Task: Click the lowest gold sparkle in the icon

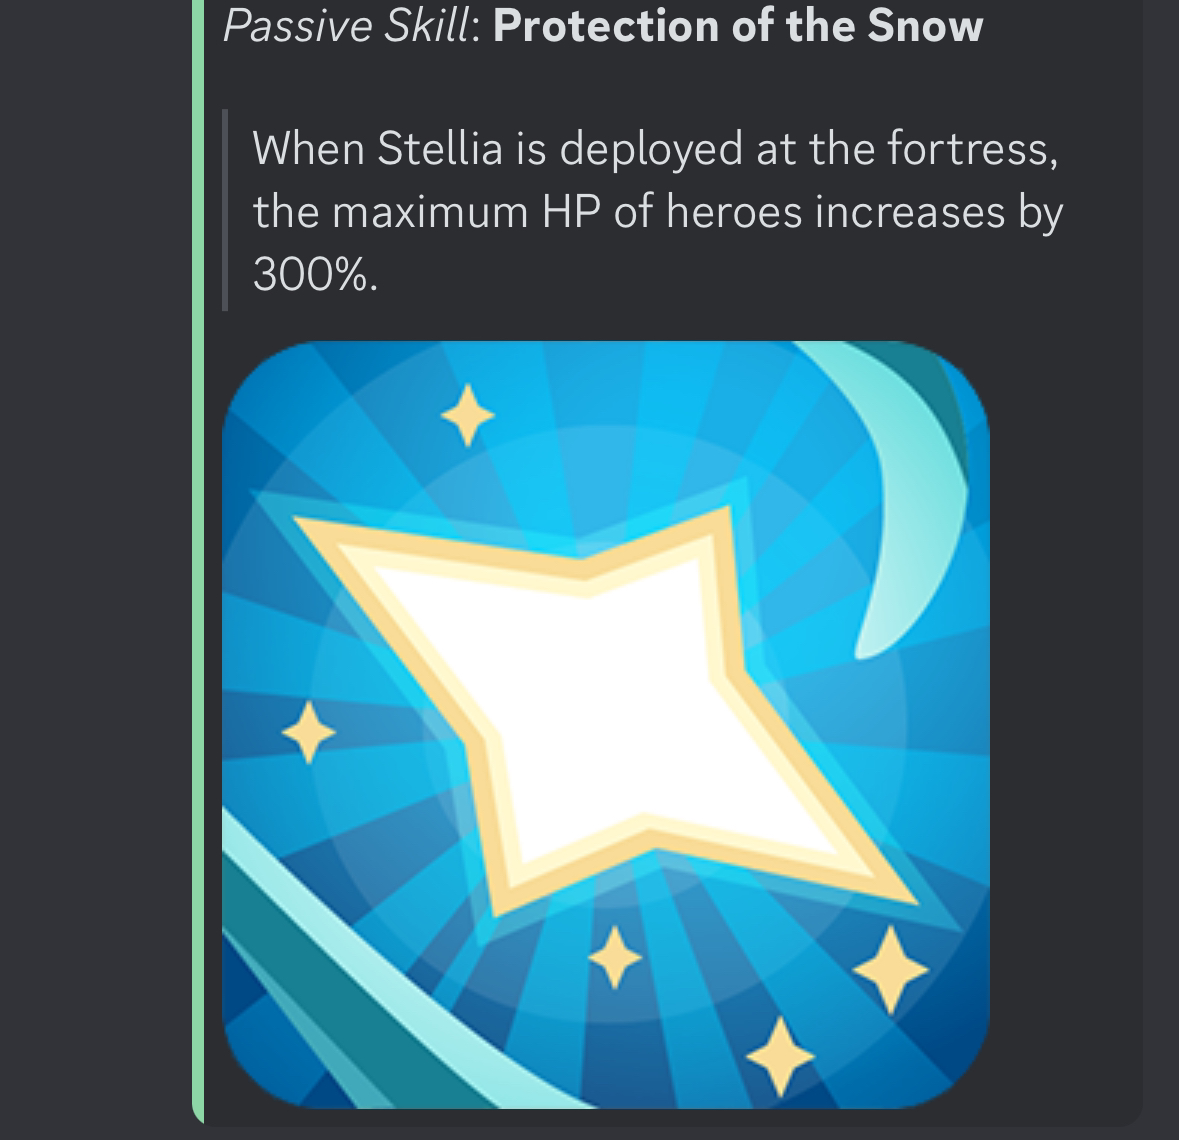Action: [780, 1057]
